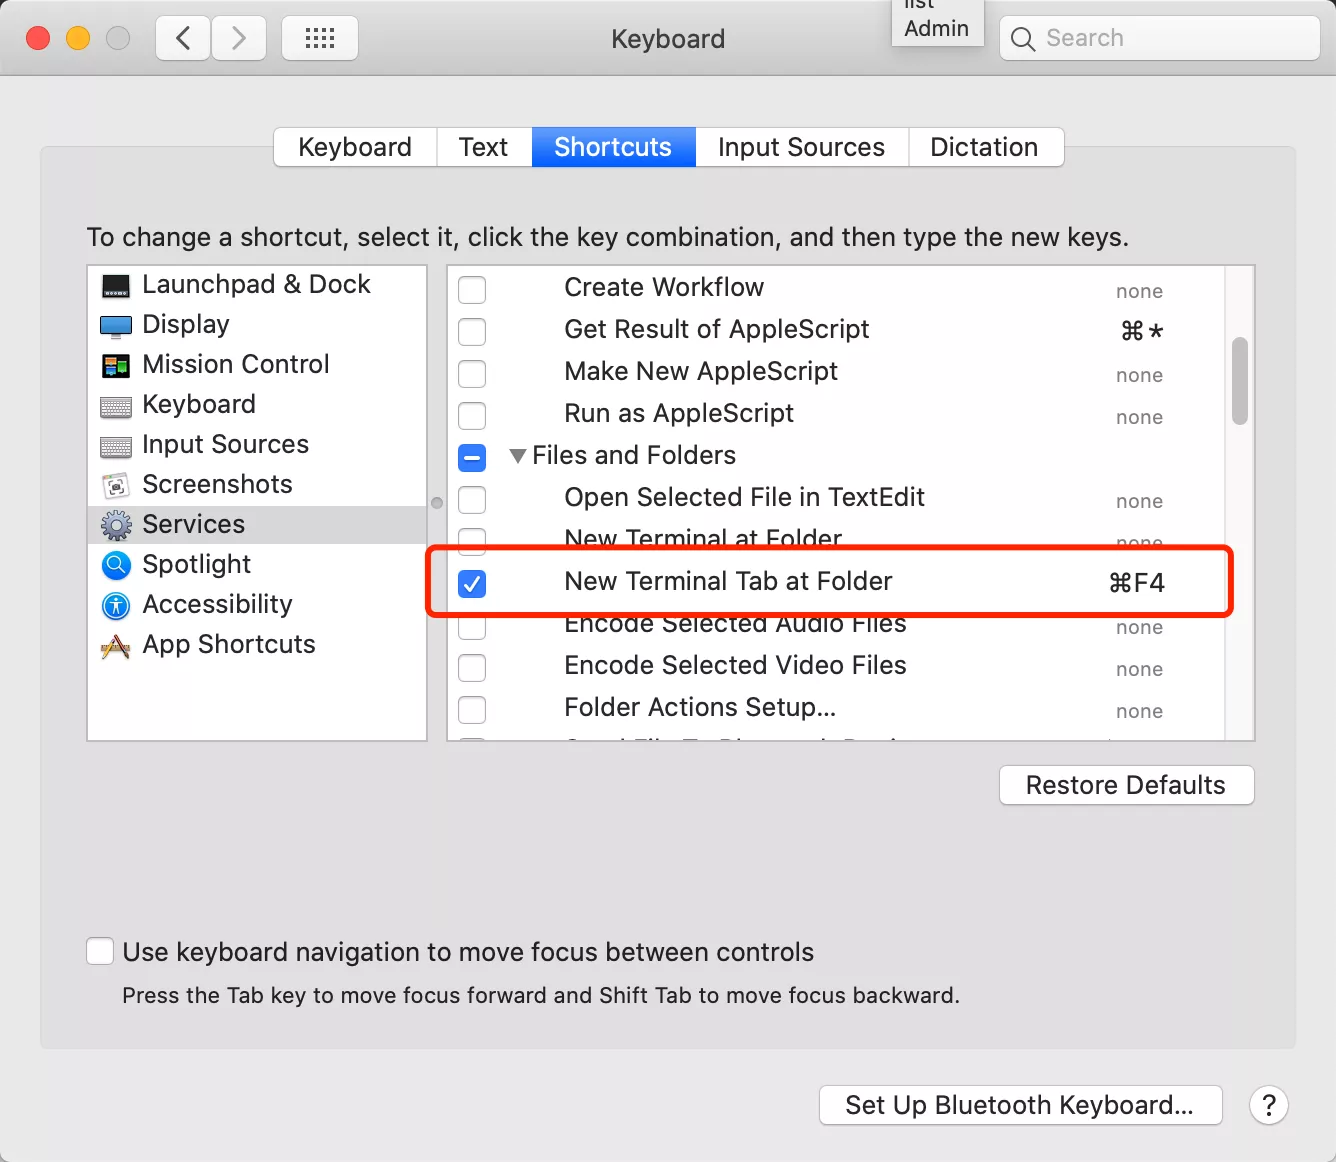Click 'none' shortcut for Make New AppleScript

(x=1139, y=375)
